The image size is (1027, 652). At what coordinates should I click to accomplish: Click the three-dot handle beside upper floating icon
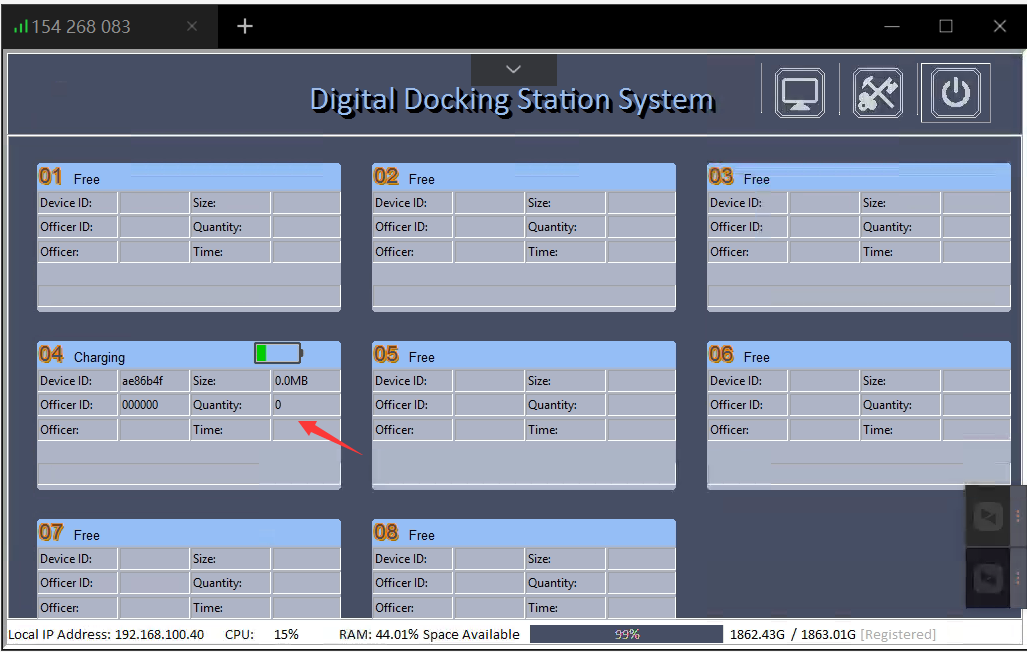click(1018, 516)
